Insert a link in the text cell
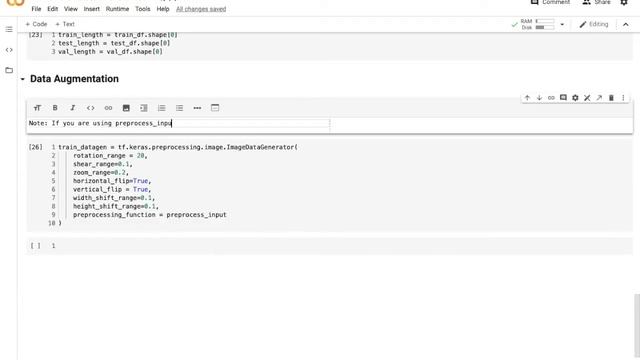 (x=108, y=108)
